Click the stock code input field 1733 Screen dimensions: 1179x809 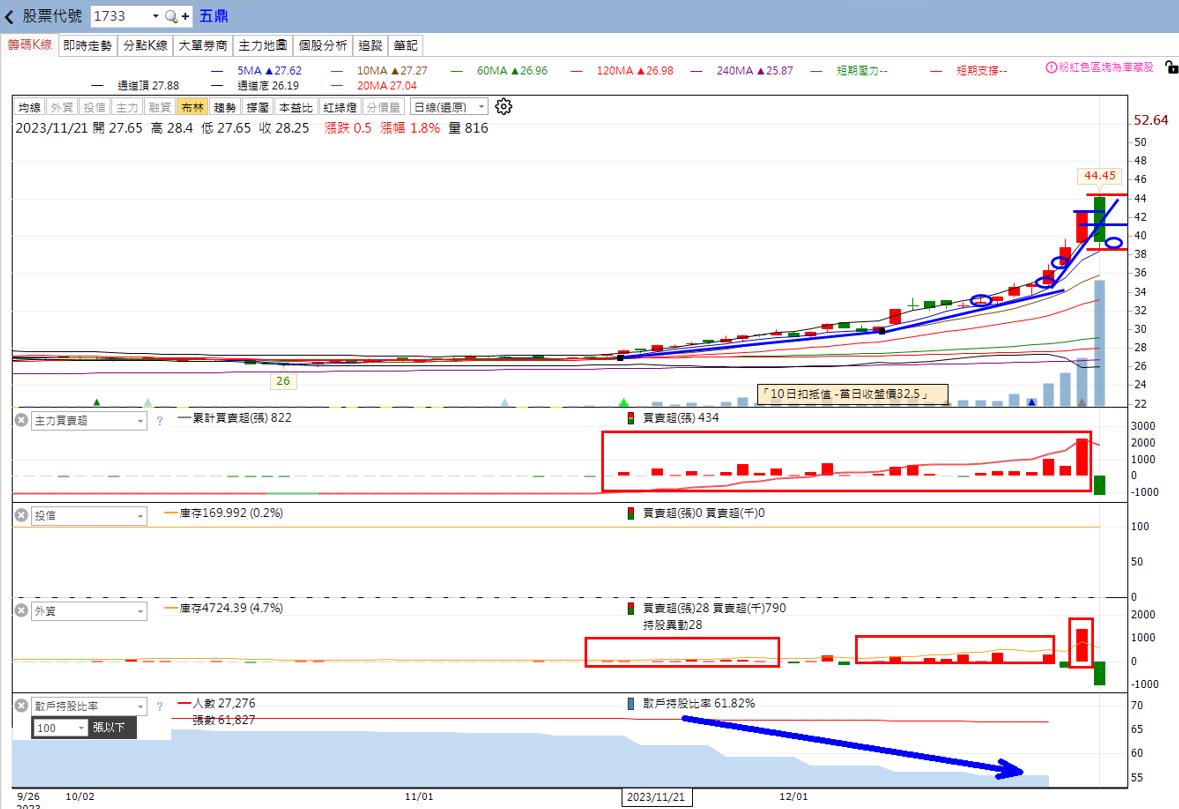click(x=120, y=17)
